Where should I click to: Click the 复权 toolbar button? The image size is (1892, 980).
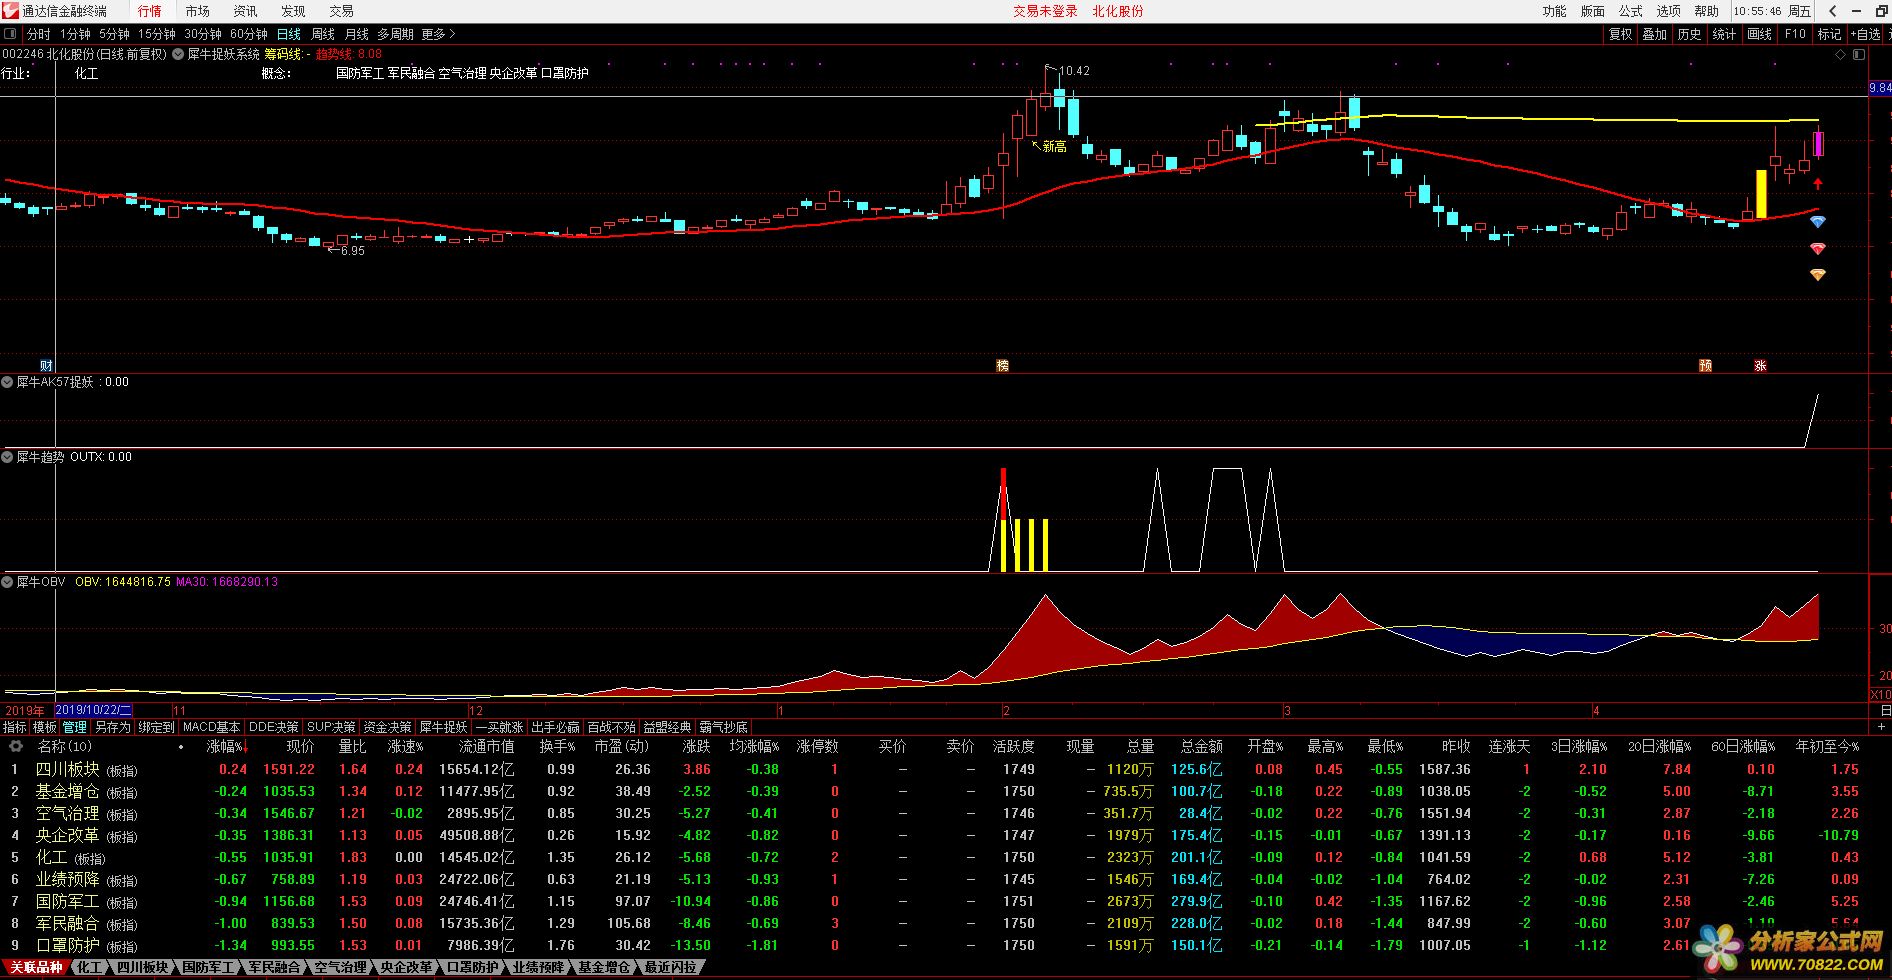pyautogui.click(x=1620, y=34)
